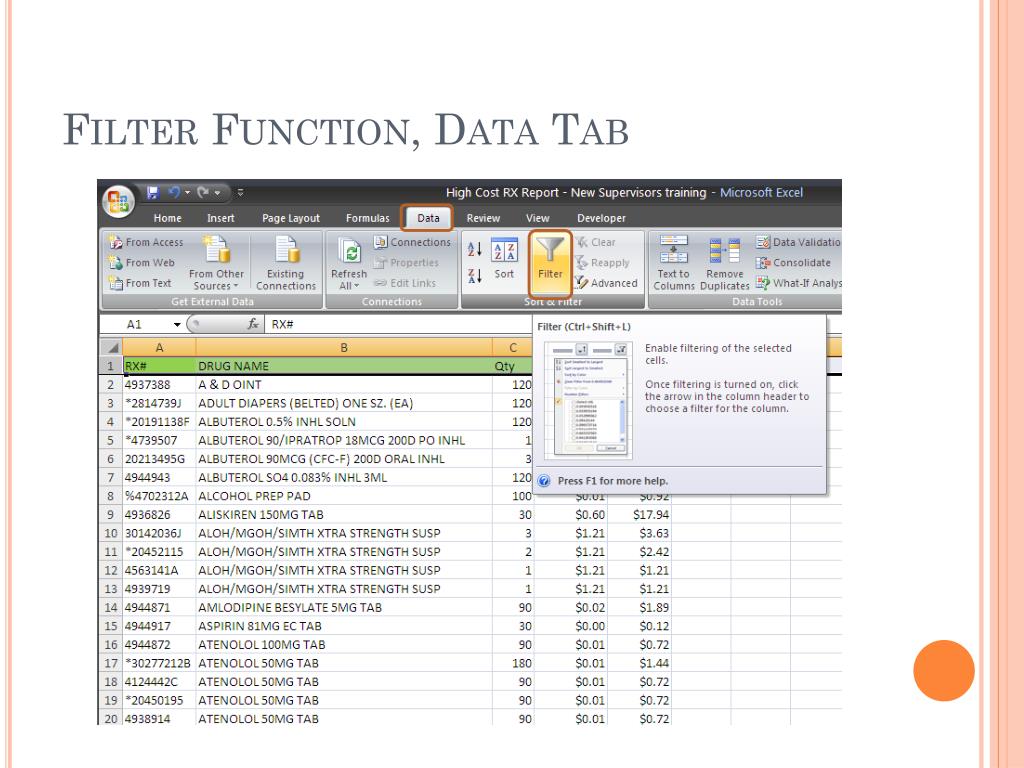This screenshot has width=1024, height=768.
Task: Undo the last action
Action: coord(174,192)
